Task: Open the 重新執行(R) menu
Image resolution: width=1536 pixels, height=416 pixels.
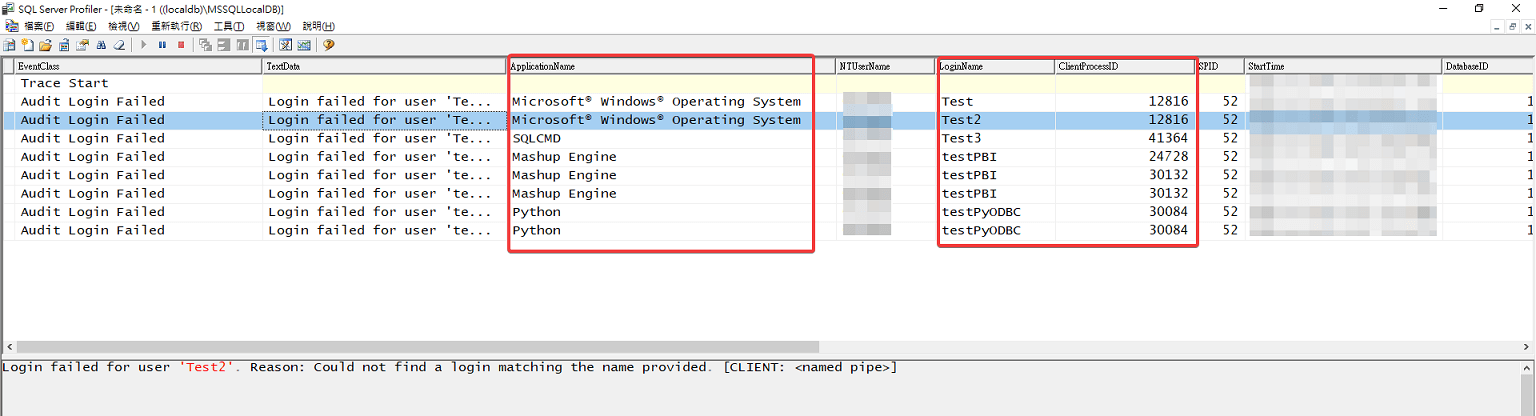Action: pos(177,26)
